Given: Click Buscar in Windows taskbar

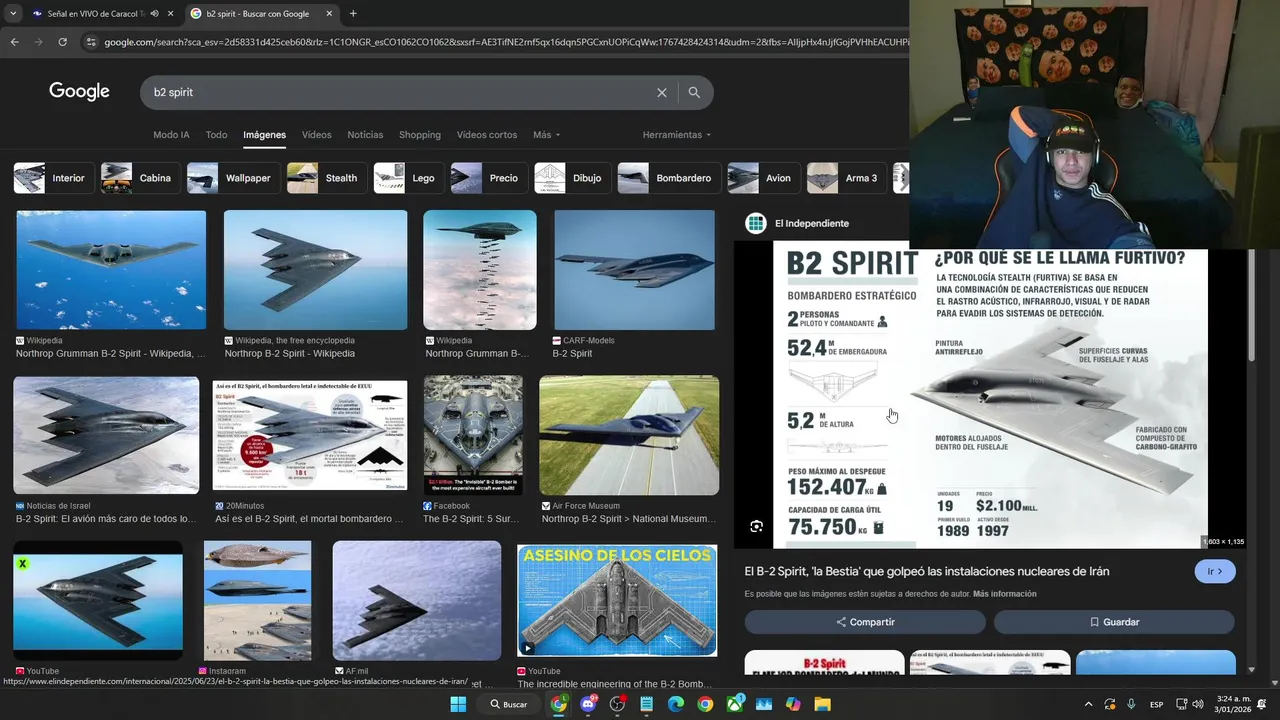Looking at the screenshot, I should pos(508,704).
